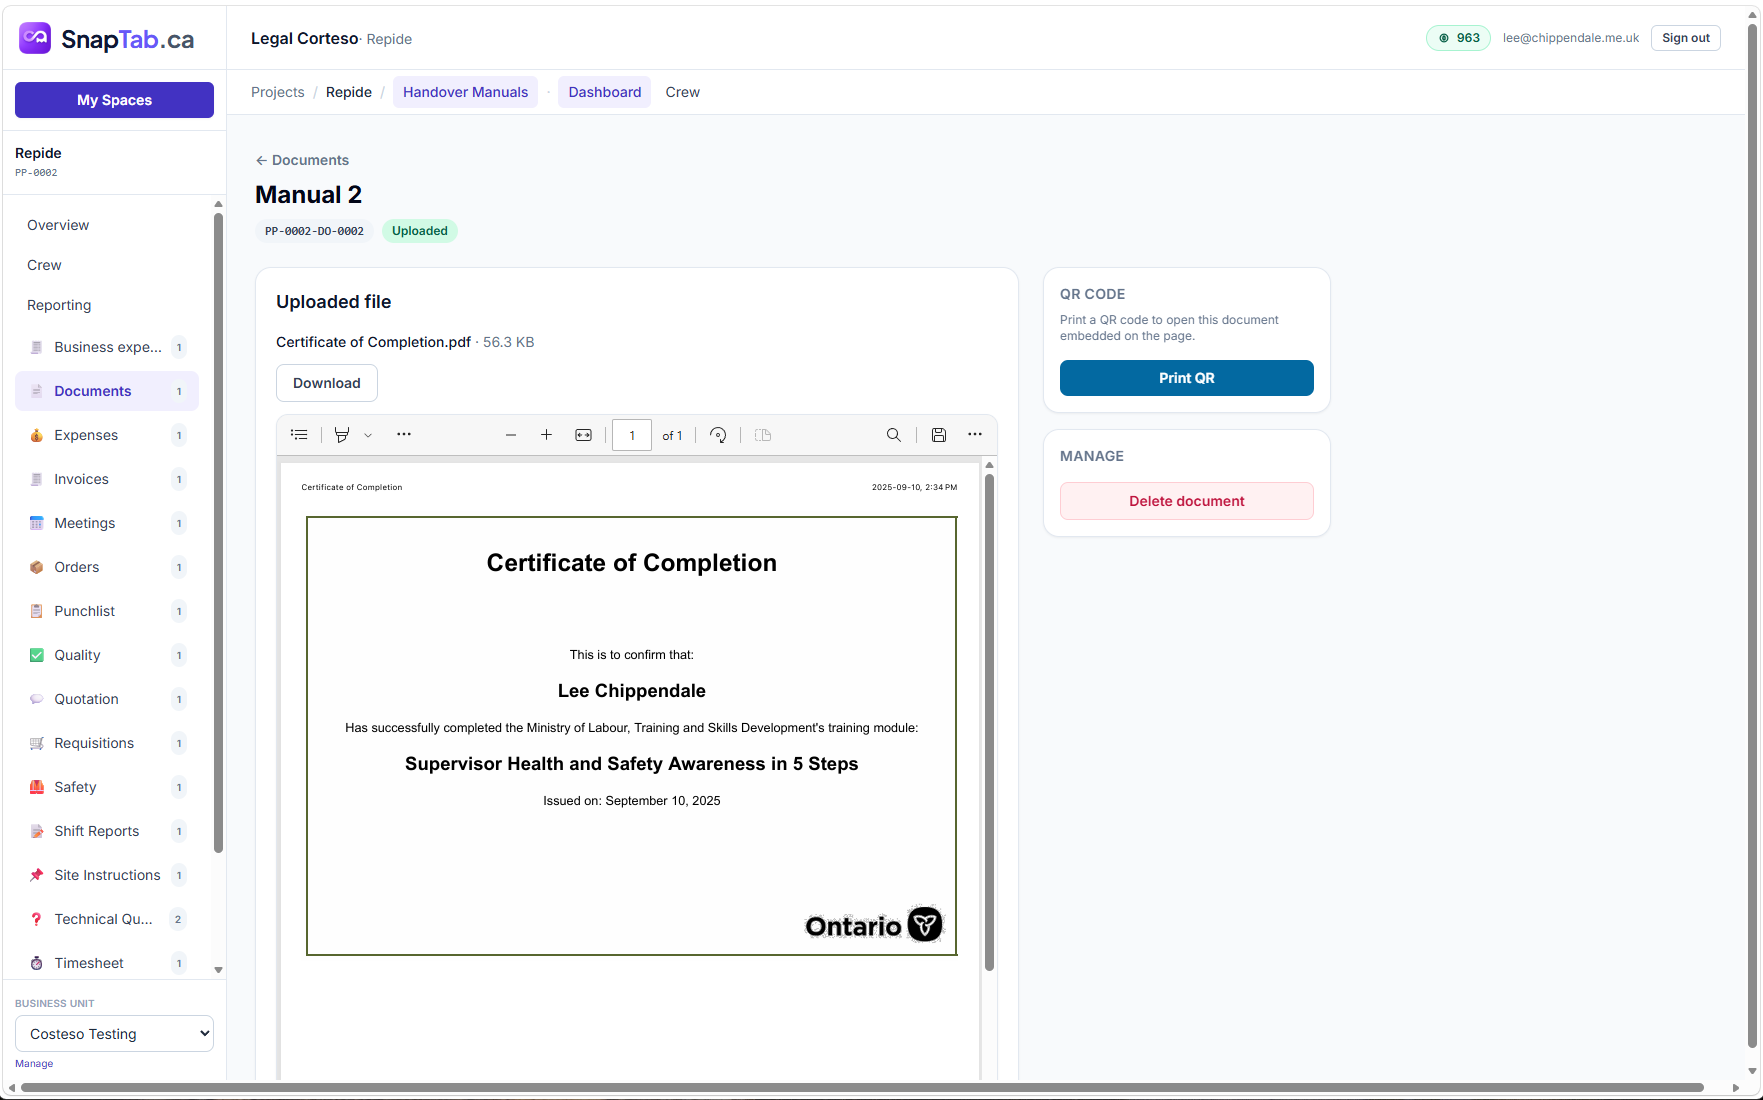Click the Technical Queries question mark icon

37,919
